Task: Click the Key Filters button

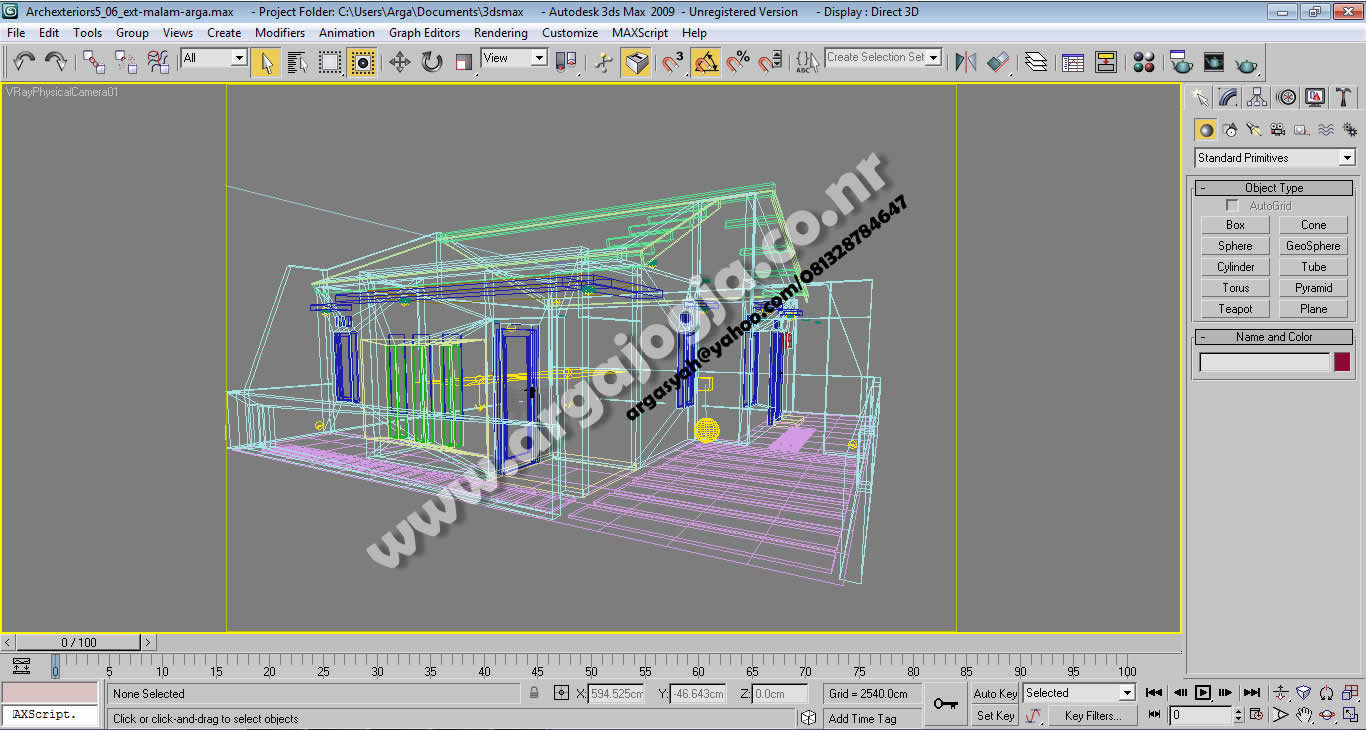Action: coord(1093,716)
